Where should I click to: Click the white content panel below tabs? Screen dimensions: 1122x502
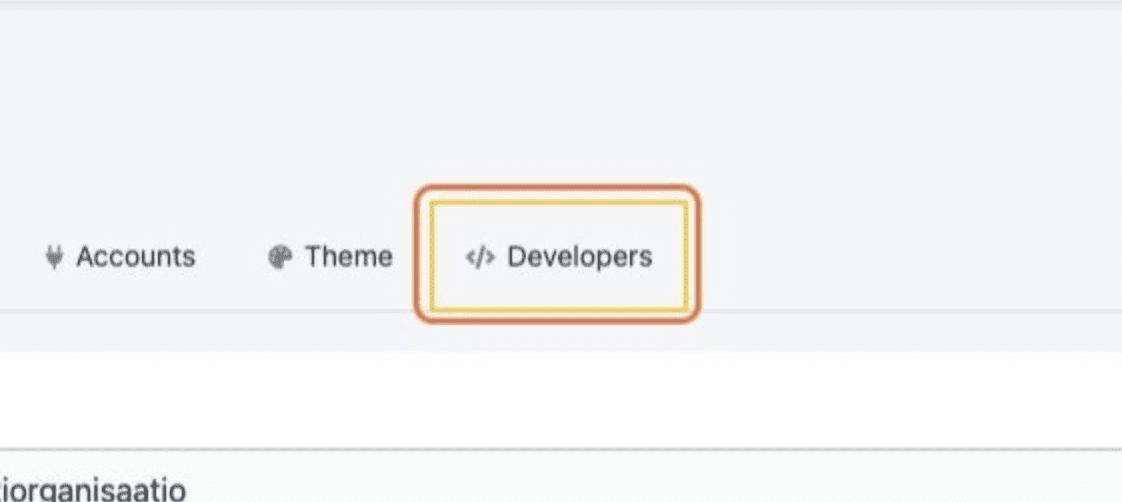(560, 400)
